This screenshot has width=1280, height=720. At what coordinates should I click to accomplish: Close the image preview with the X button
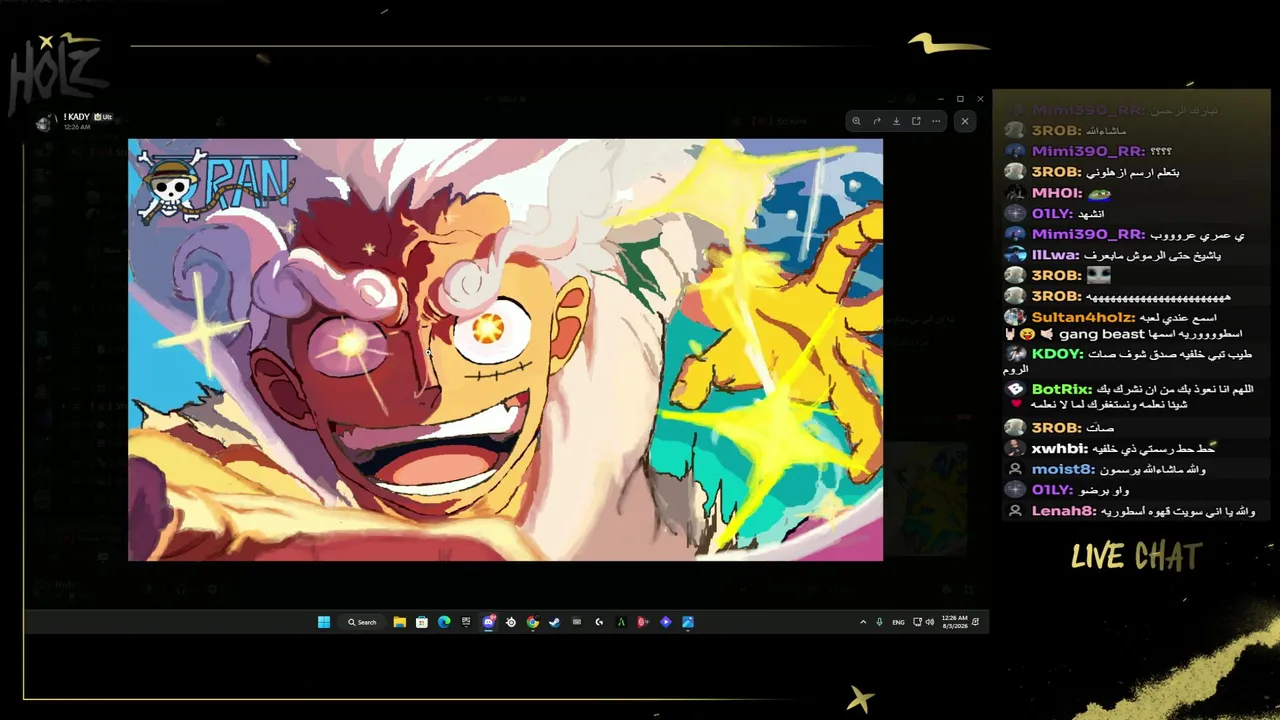point(965,121)
